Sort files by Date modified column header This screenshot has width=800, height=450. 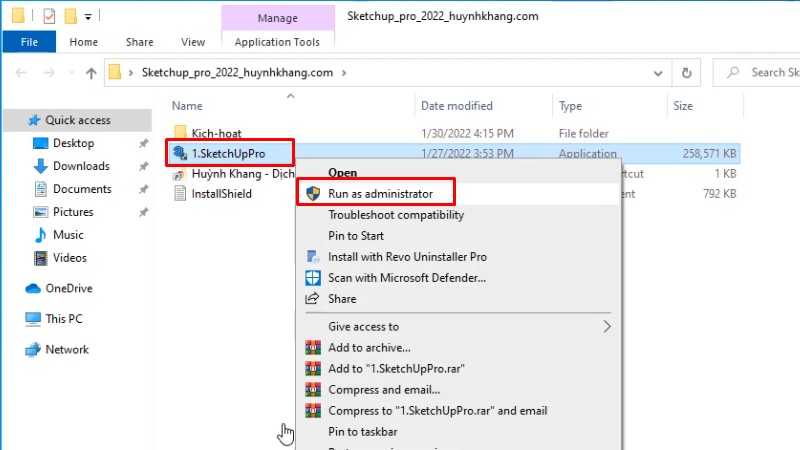tap(455, 105)
